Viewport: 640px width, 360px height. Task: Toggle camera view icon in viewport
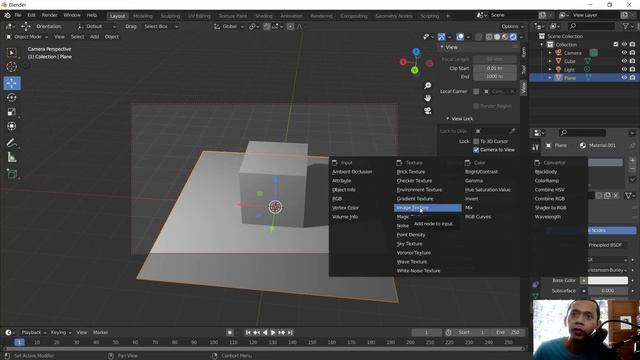[427, 111]
